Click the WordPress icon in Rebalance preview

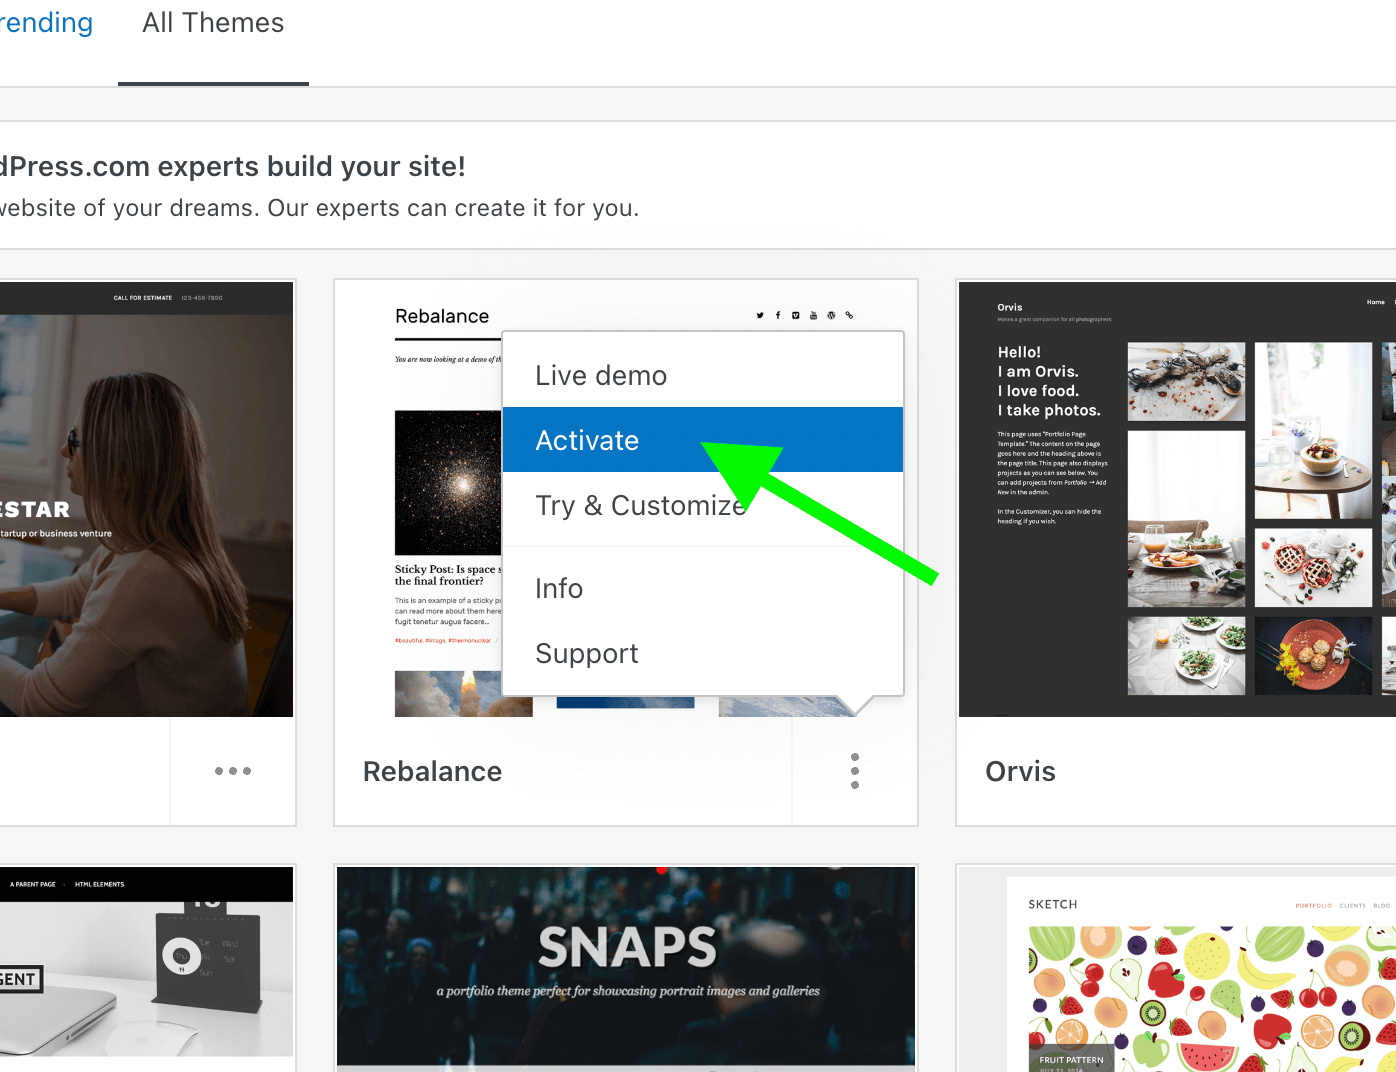point(831,315)
